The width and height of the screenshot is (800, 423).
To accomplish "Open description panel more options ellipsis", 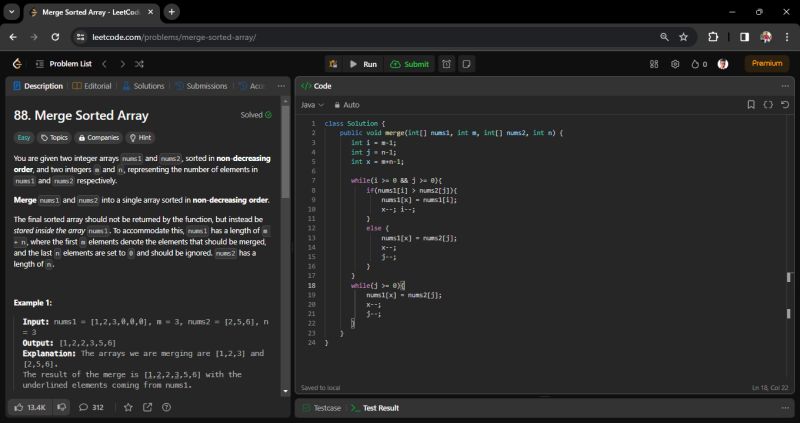I will tap(281, 86).
